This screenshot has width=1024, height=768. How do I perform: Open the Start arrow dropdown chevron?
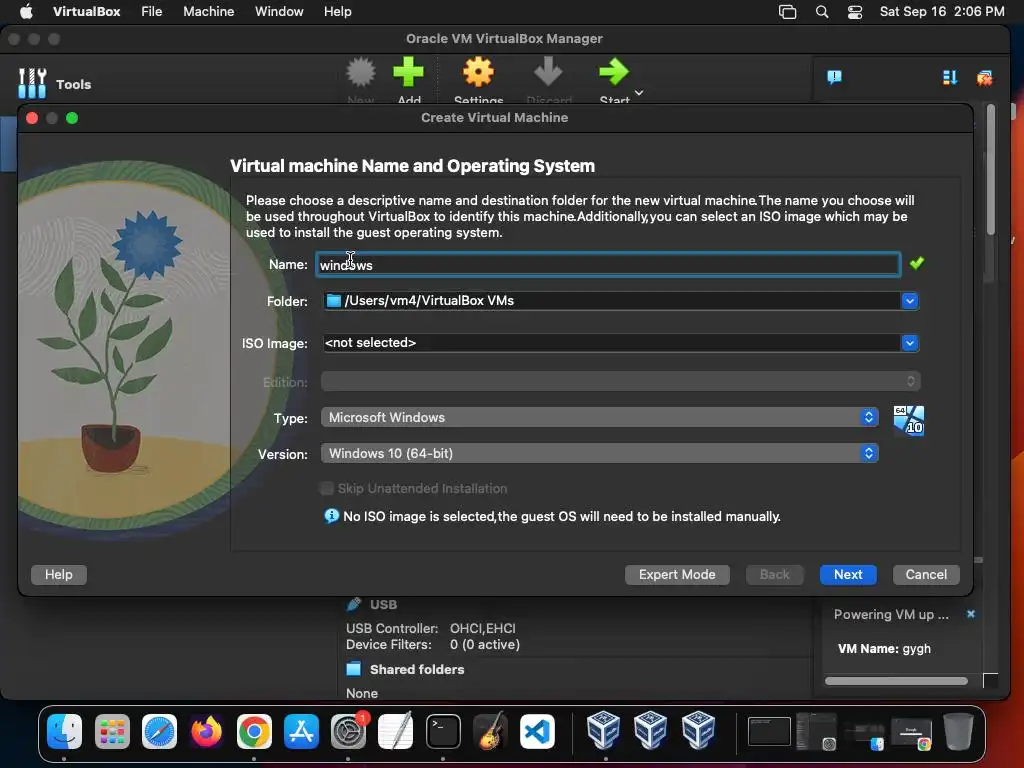639,93
